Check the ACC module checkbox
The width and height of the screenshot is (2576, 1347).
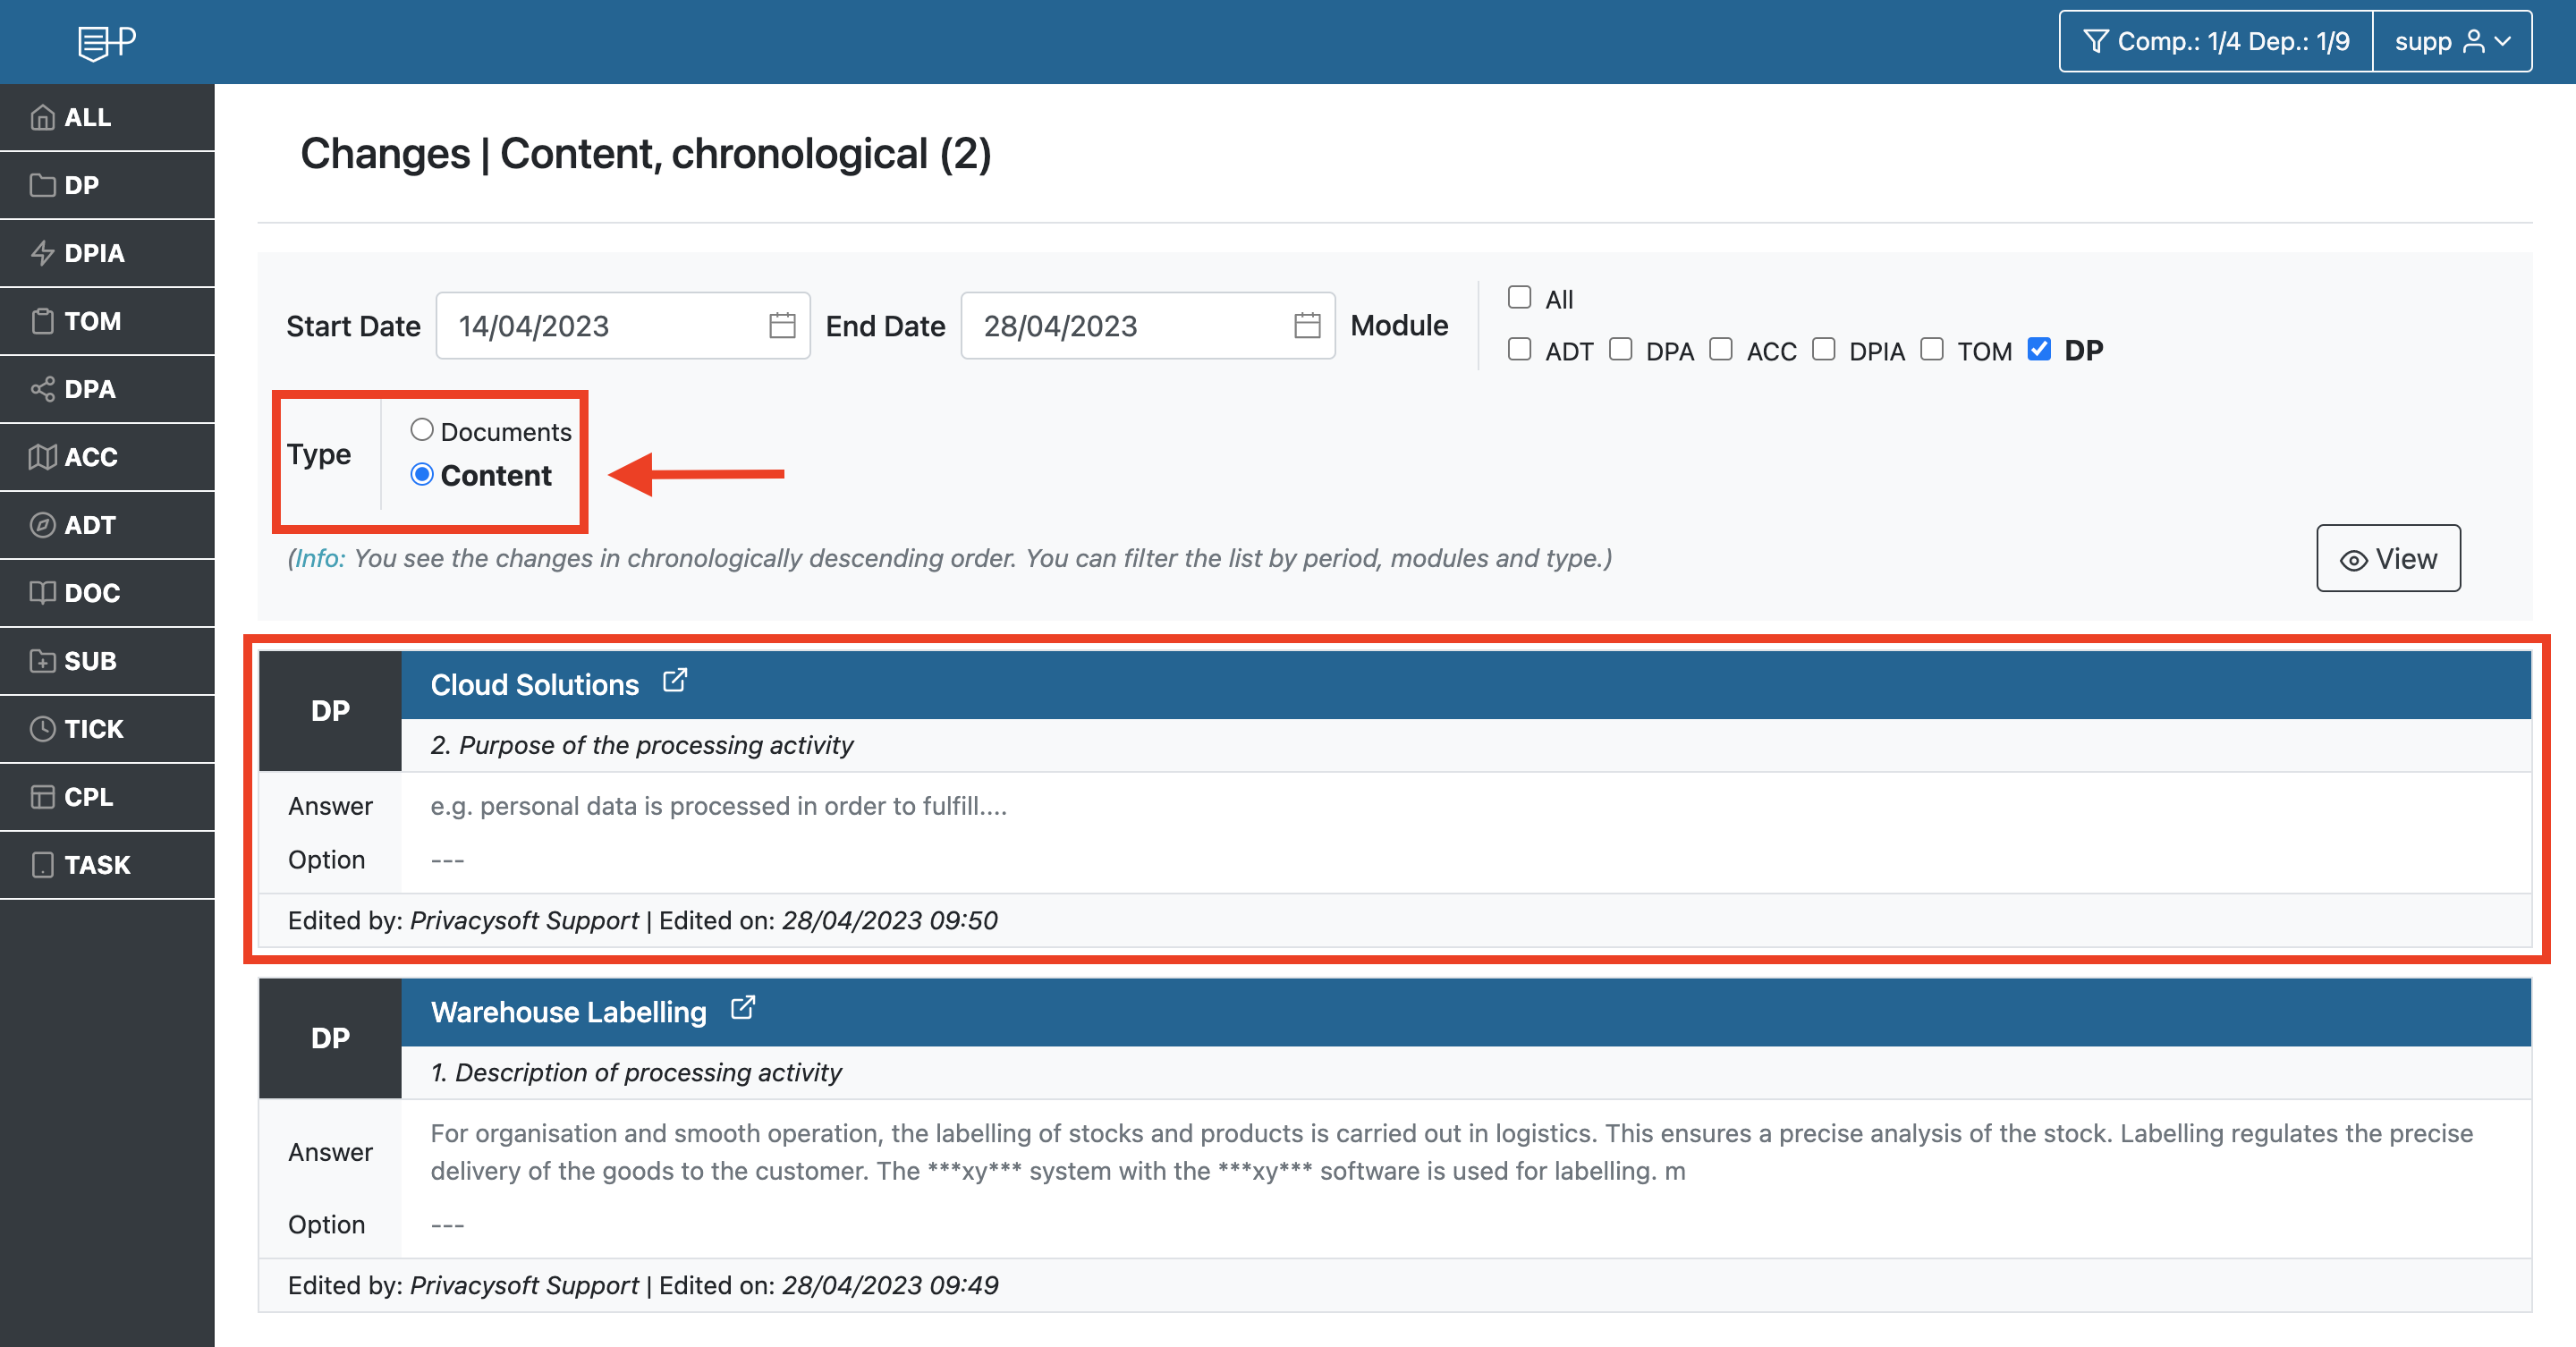1720,349
